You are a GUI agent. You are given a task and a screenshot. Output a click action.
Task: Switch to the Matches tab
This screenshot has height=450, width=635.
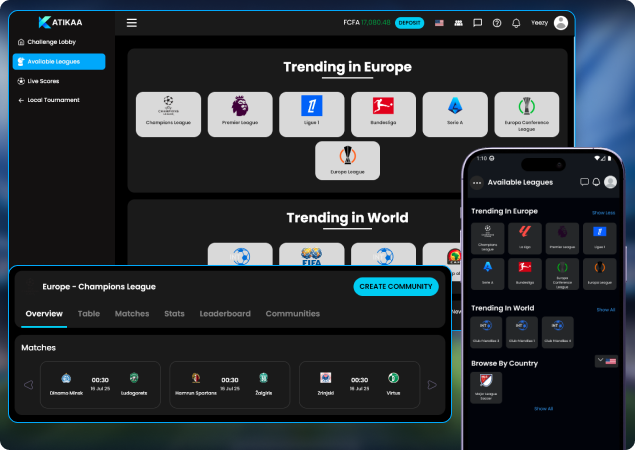(x=132, y=314)
